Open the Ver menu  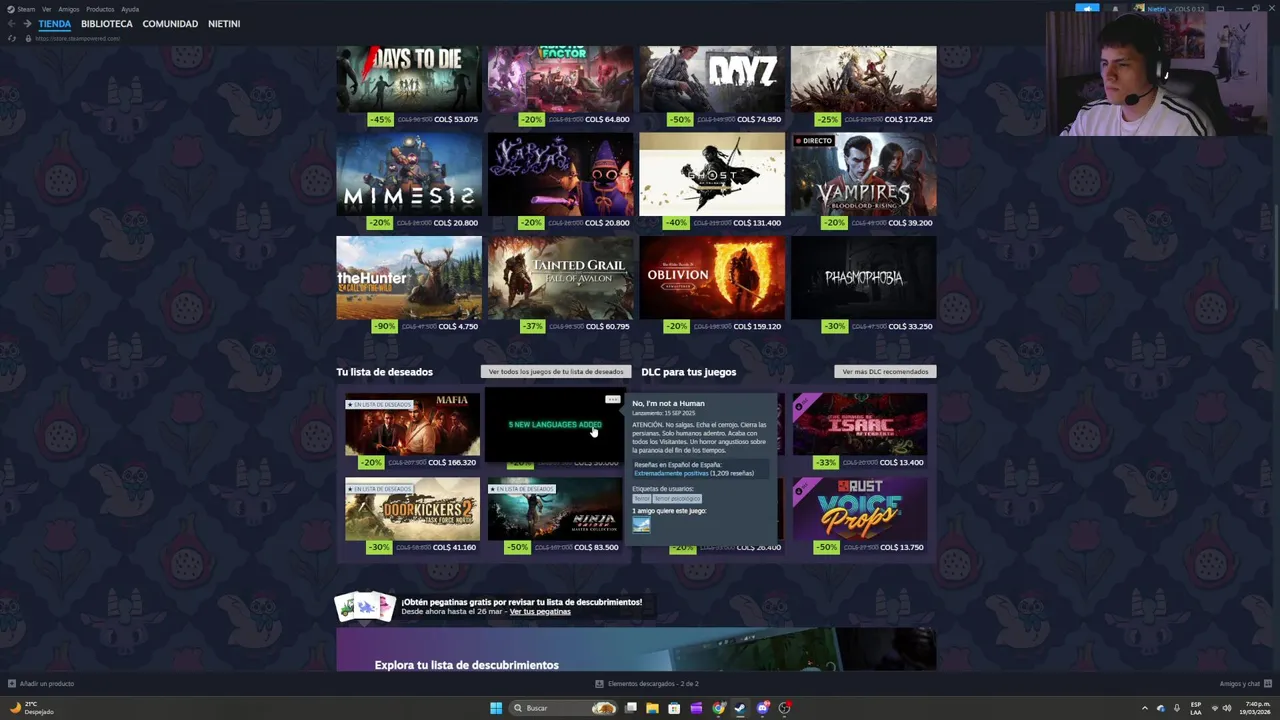[46, 9]
